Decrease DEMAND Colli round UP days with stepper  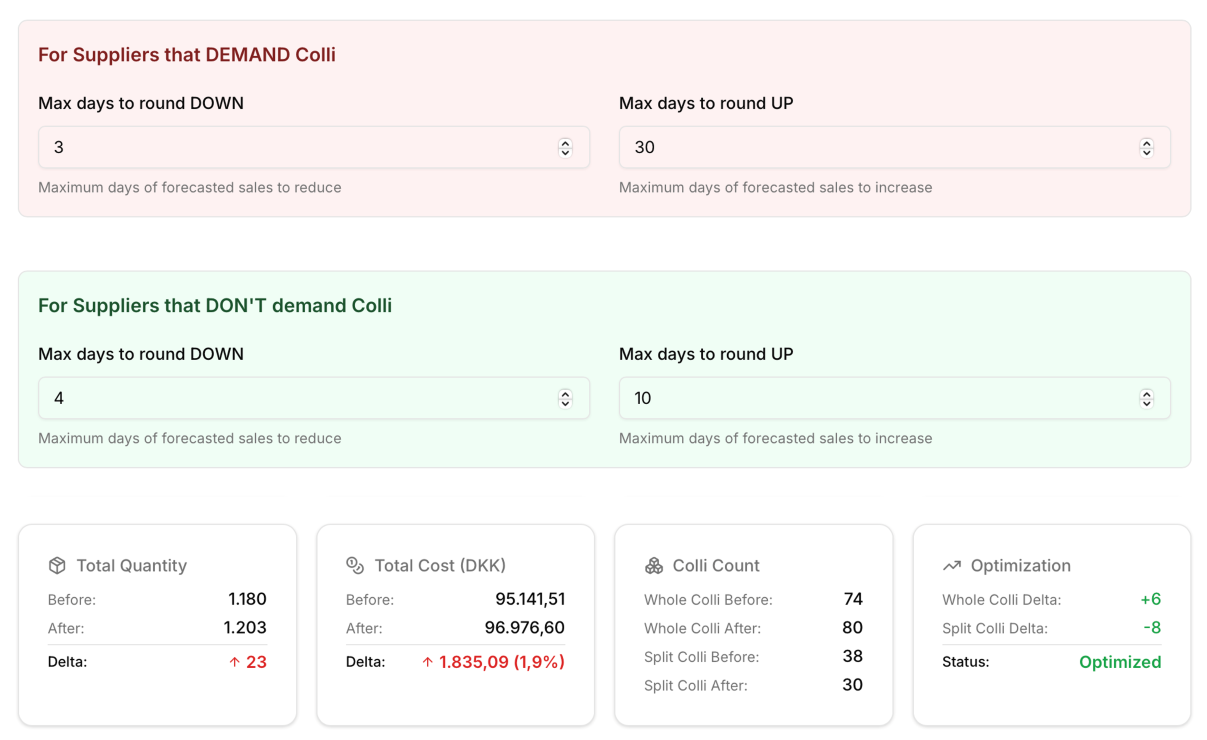point(1146,152)
